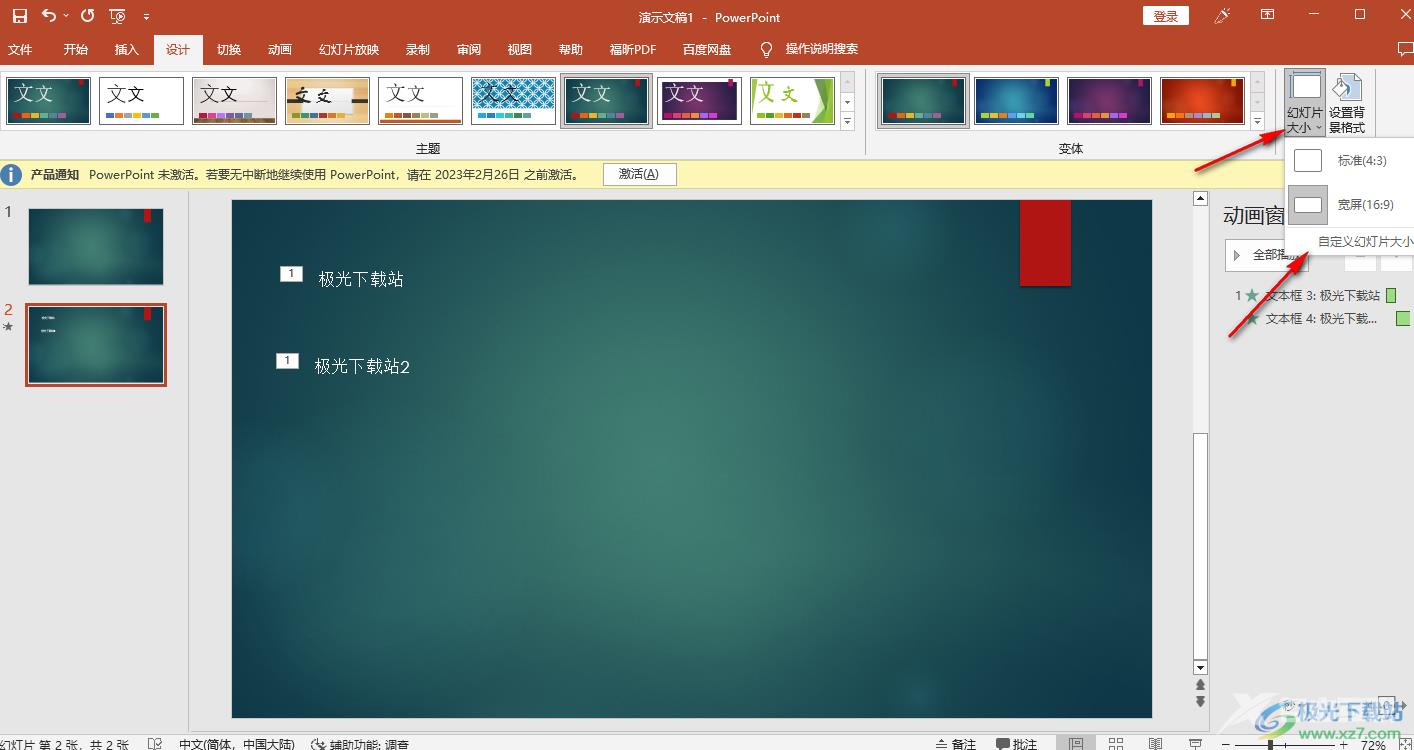Click the 极光下载站2 text box on slide
The width and height of the screenshot is (1414, 750).
(x=362, y=366)
